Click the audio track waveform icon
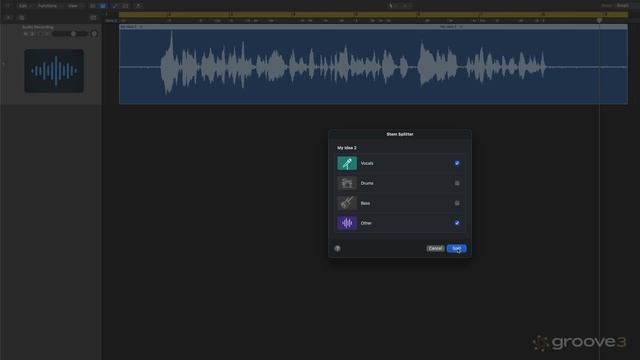The width and height of the screenshot is (640, 360). tap(54, 71)
